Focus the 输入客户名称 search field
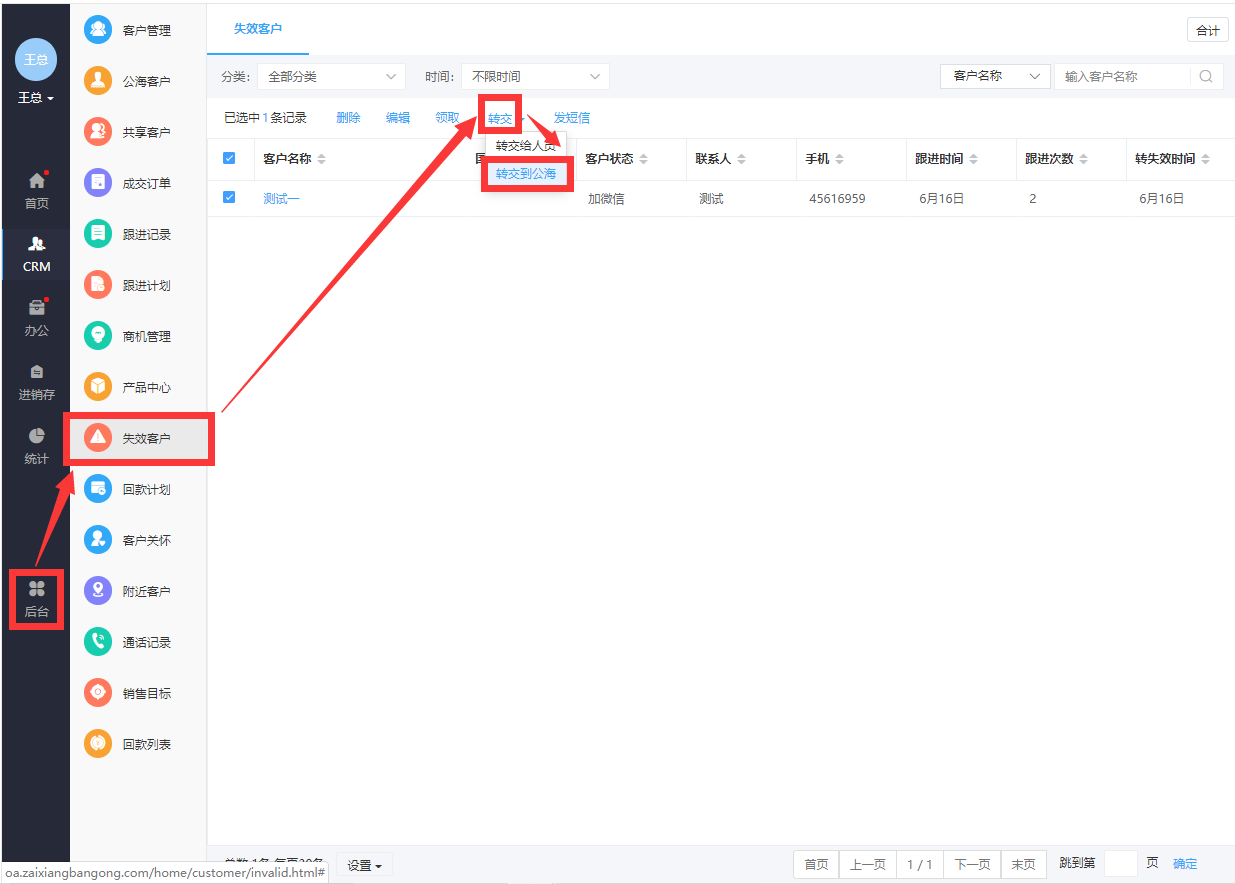1235x884 pixels. [1122, 76]
